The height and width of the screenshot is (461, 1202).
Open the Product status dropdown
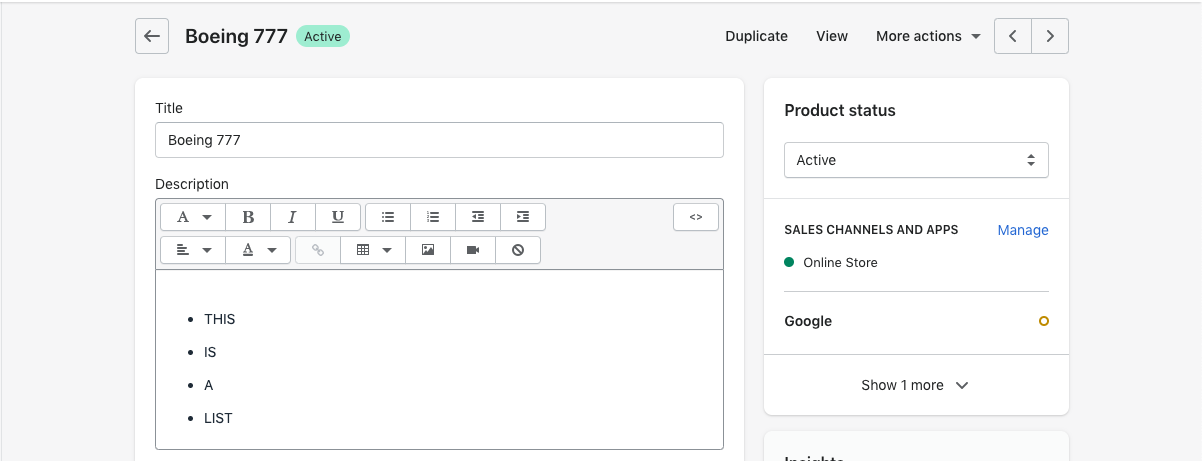[x=915, y=160]
